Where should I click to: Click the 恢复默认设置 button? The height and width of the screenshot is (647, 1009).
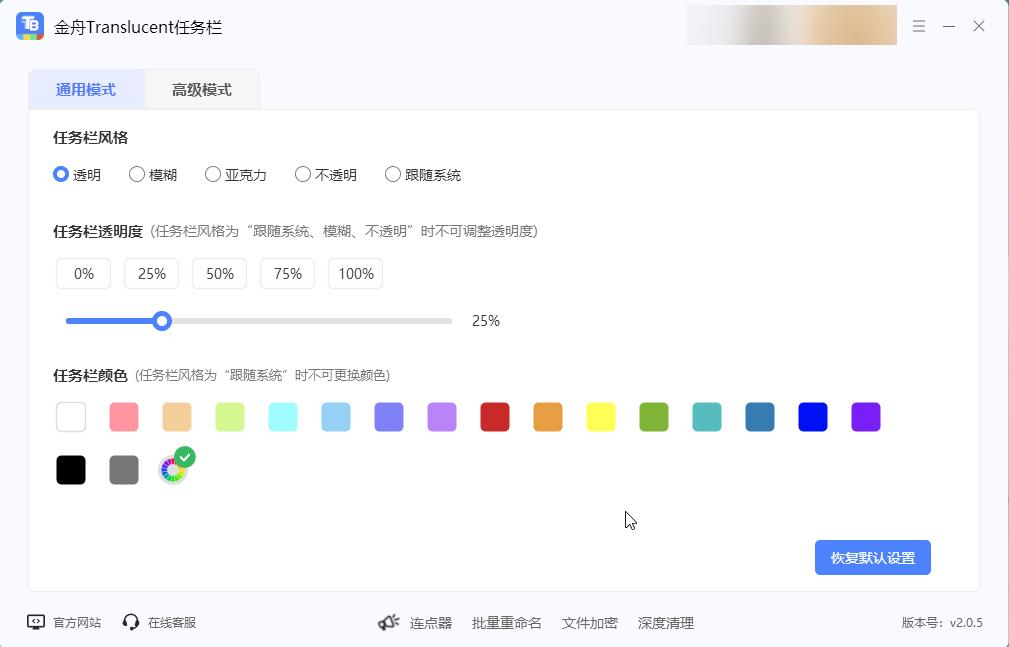tap(872, 557)
